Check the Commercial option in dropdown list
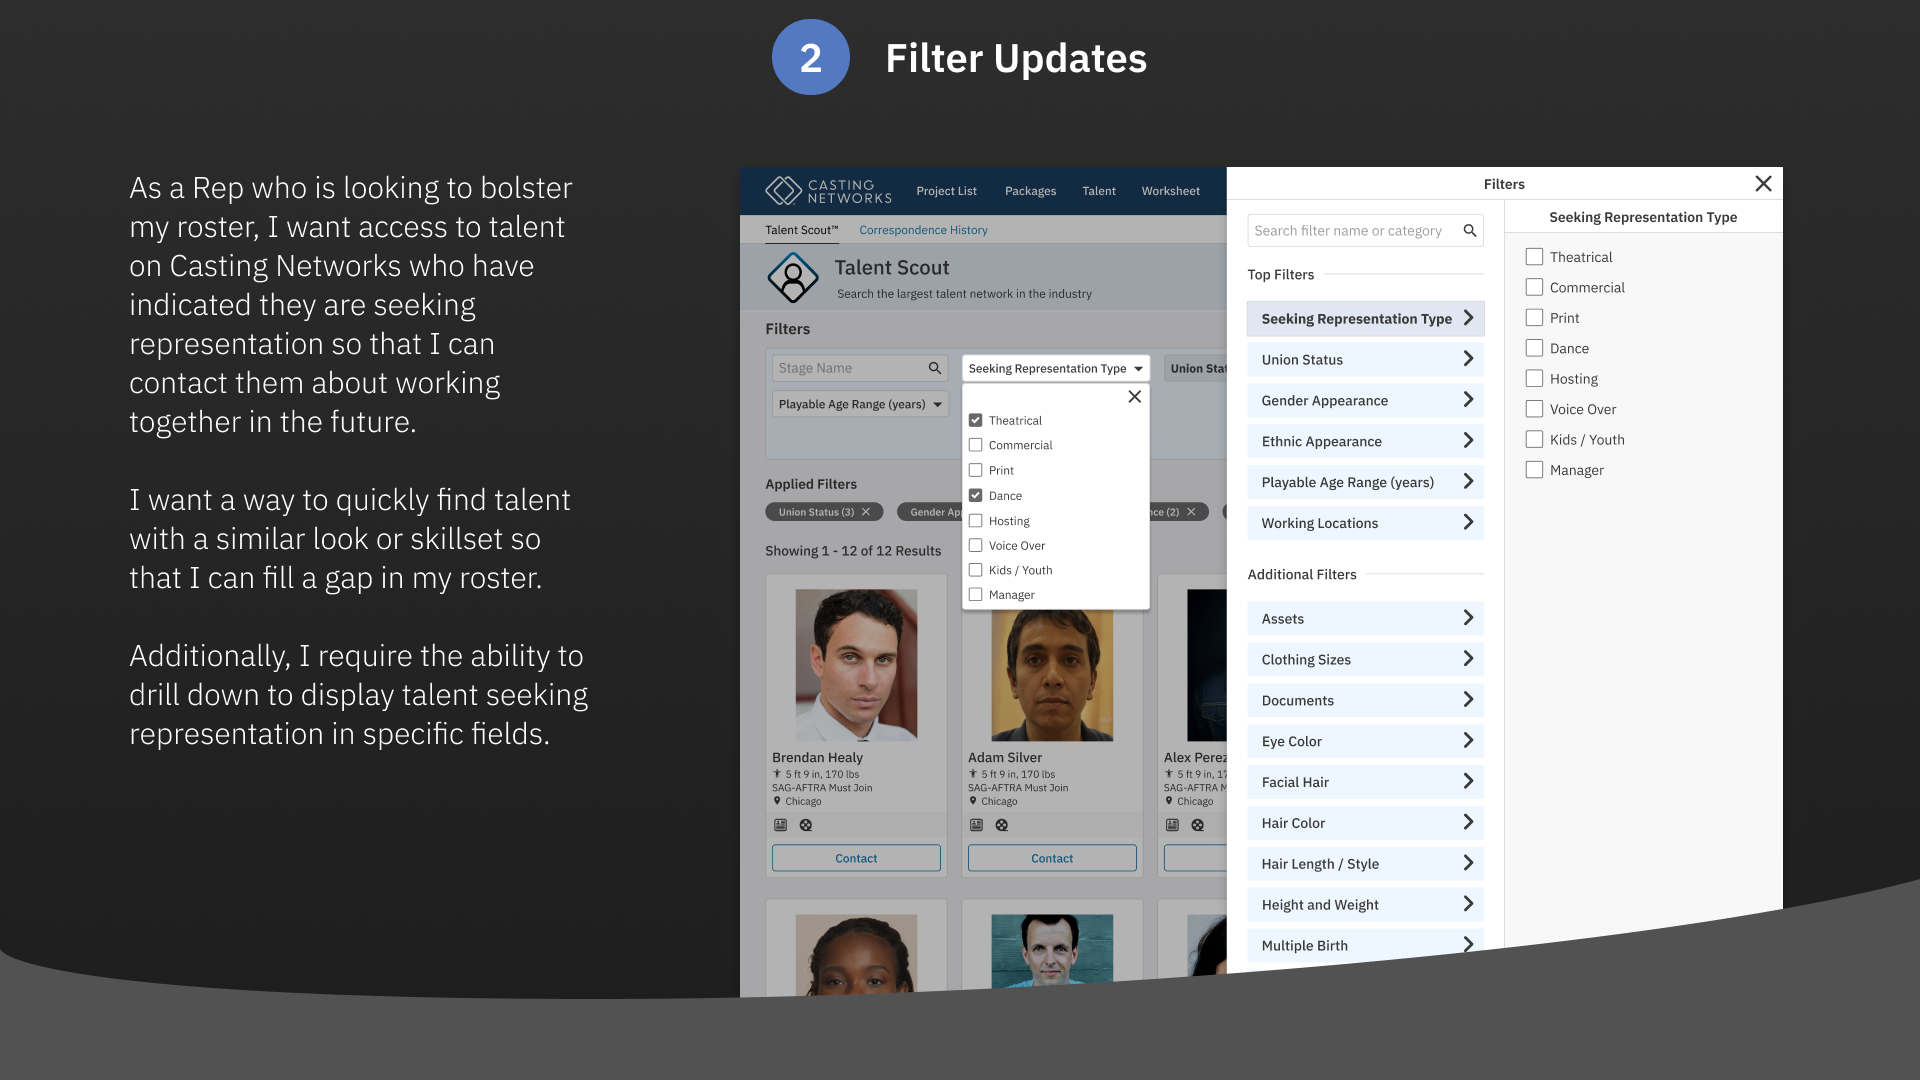Screen dimensions: 1920x1080 pyautogui.click(x=975, y=445)
